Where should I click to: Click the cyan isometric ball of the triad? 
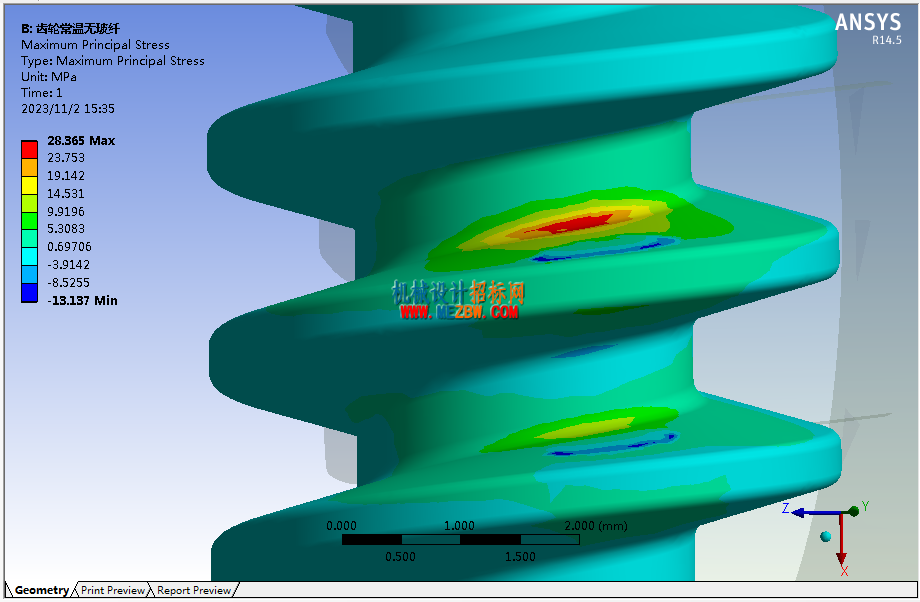coord(826,536)
